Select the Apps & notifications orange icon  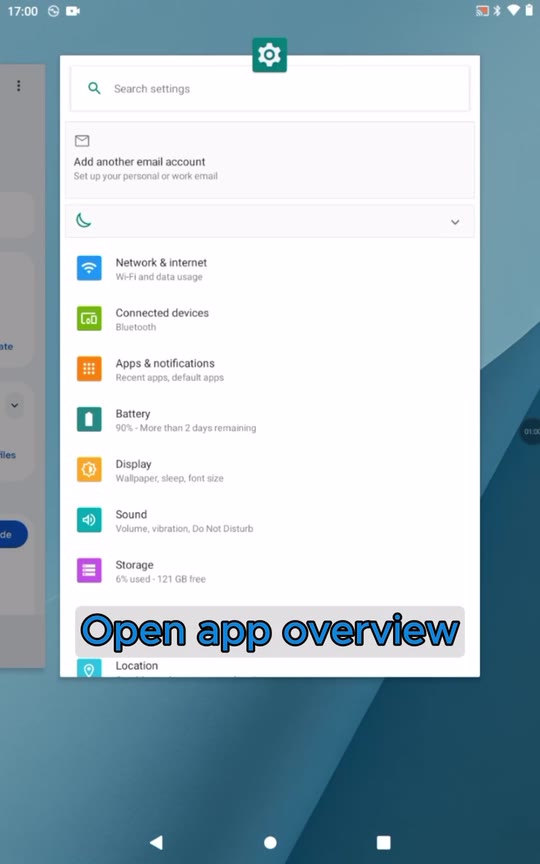point(89,369)
